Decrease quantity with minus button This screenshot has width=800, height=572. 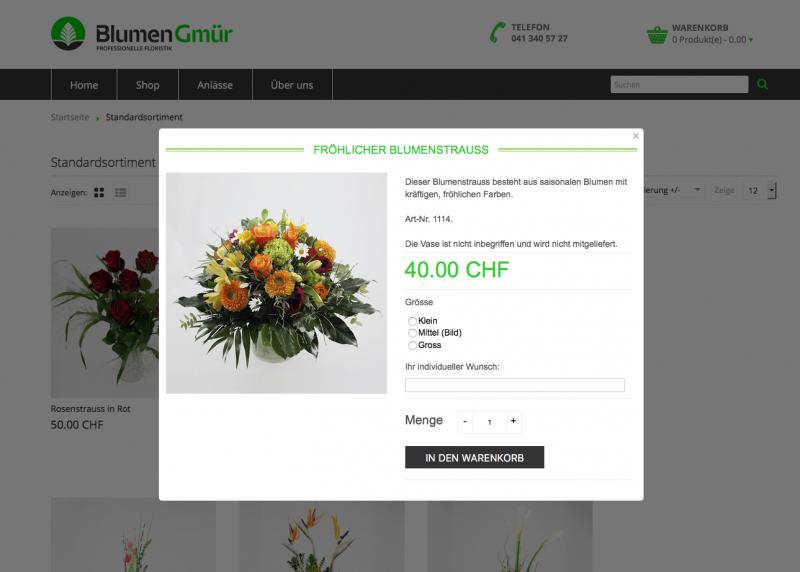tap(465, 422)
